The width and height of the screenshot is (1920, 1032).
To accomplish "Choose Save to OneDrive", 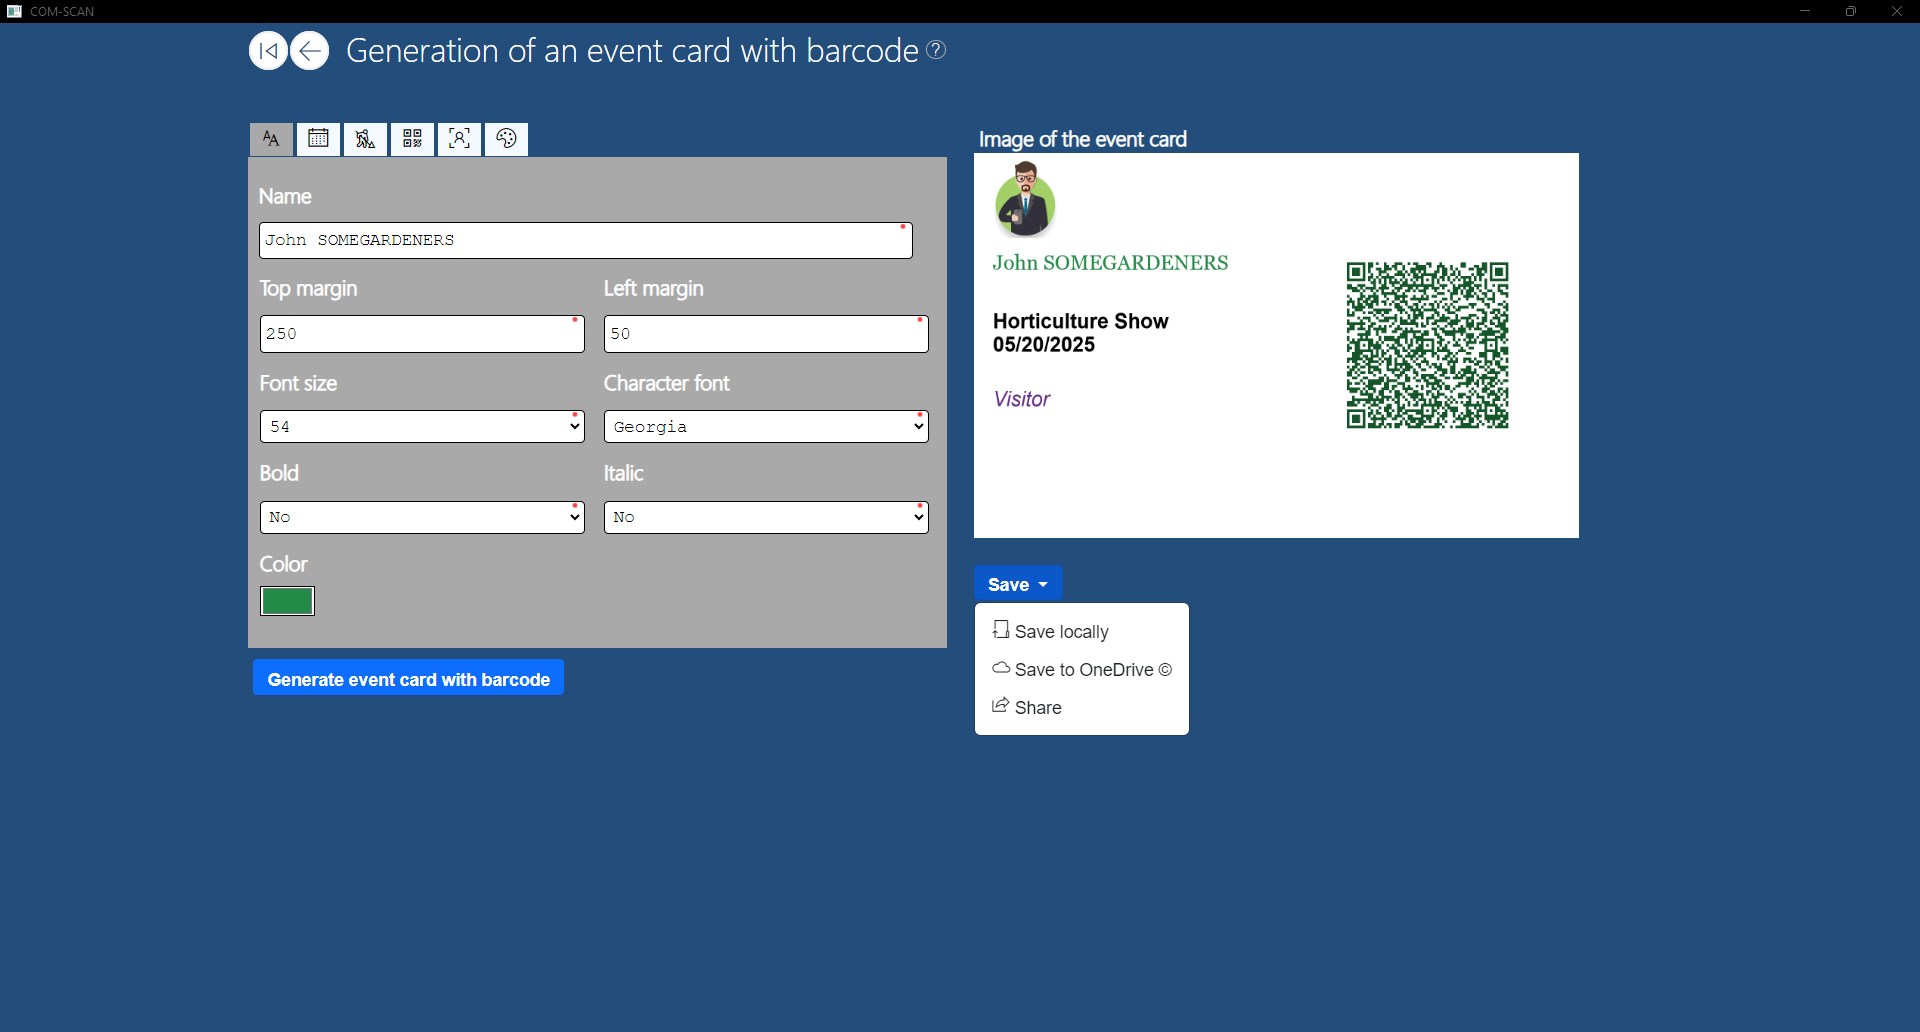I will point(1082,670).
